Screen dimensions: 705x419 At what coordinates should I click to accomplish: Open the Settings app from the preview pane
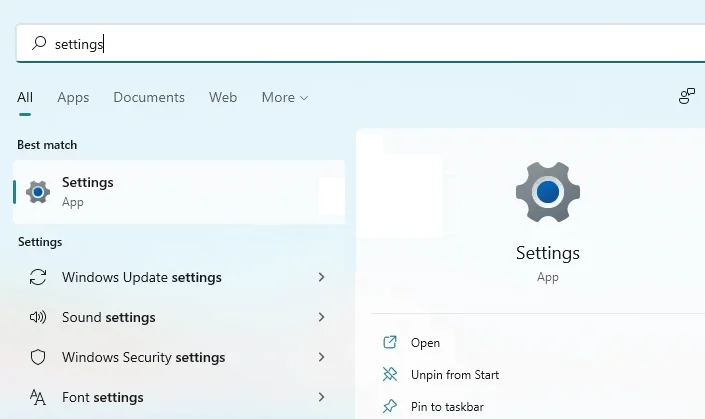(425, 343)
